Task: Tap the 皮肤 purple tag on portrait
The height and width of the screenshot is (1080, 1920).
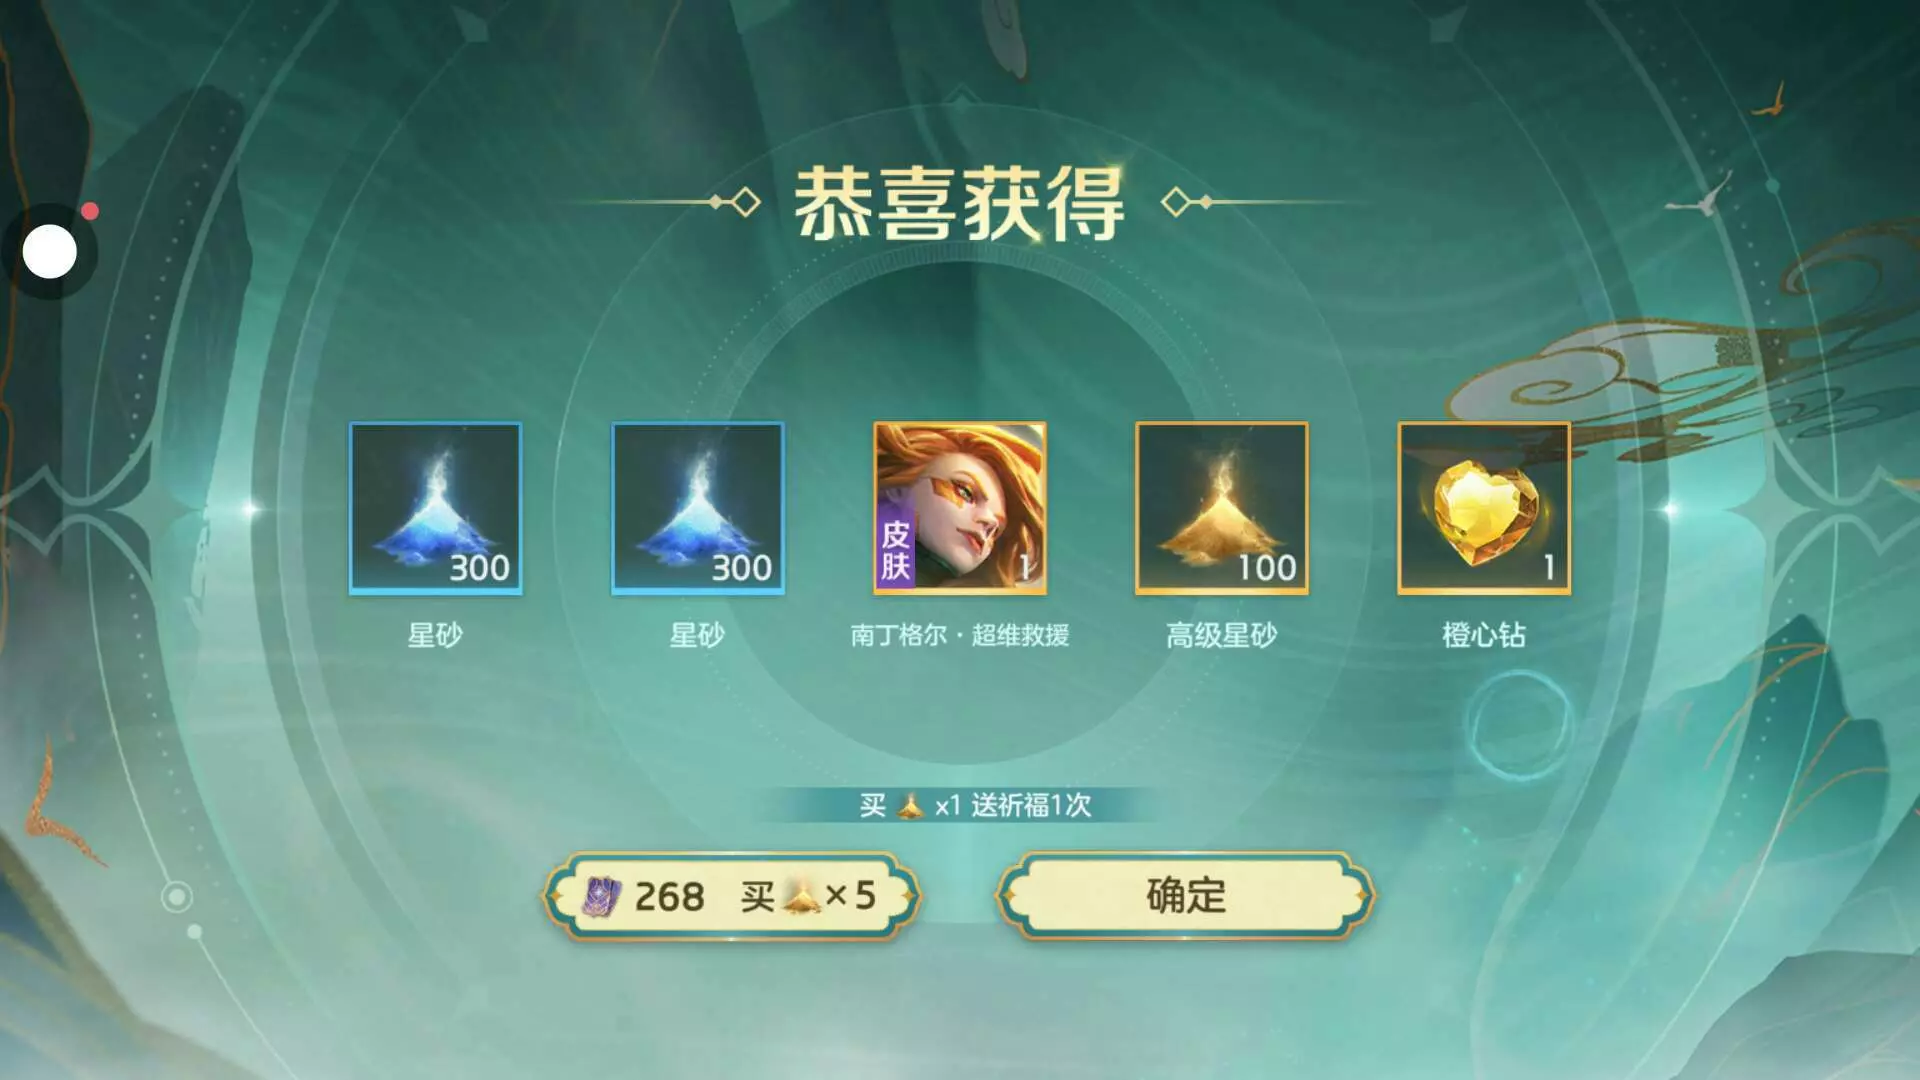Action: point(895,548)
